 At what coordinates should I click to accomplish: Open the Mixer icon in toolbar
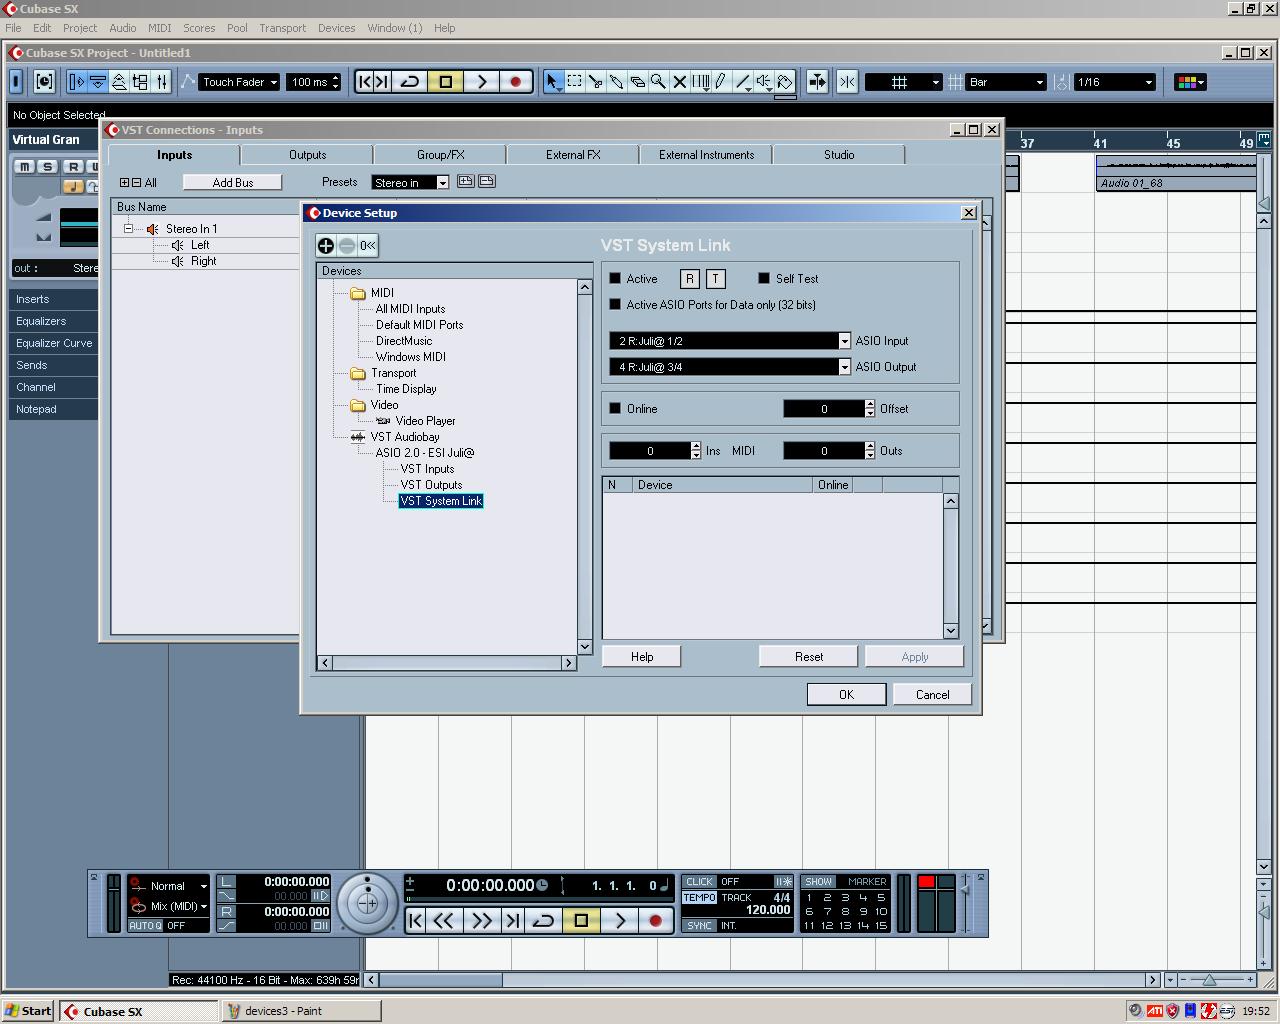pyautogui.click(x=162, y=82)
